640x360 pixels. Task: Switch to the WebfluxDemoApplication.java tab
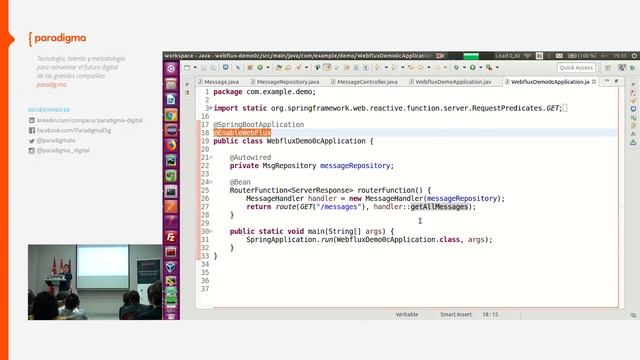[x=451, y=82]
